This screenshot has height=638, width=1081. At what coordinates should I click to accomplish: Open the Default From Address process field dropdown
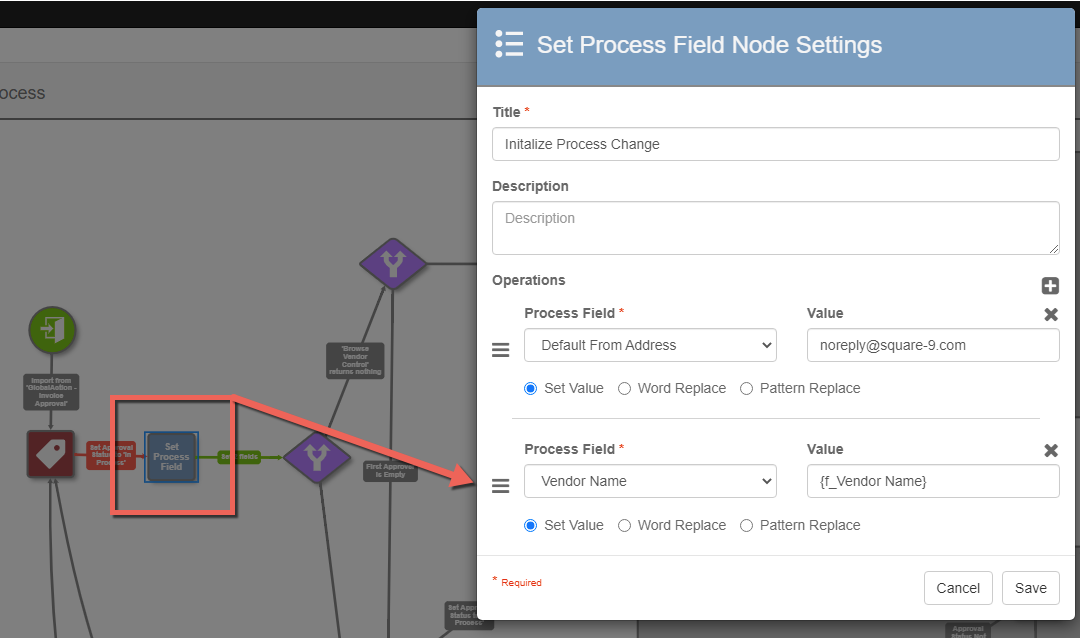650,345
